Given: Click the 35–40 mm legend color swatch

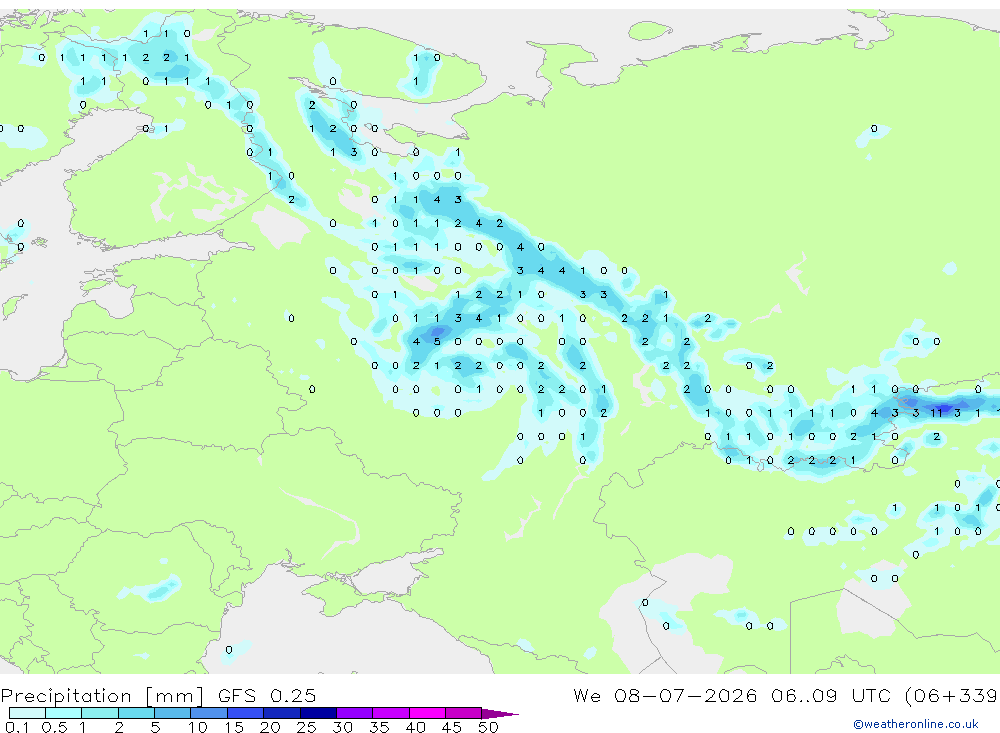Looking at the screenshot, I should [x=391, y=713].
